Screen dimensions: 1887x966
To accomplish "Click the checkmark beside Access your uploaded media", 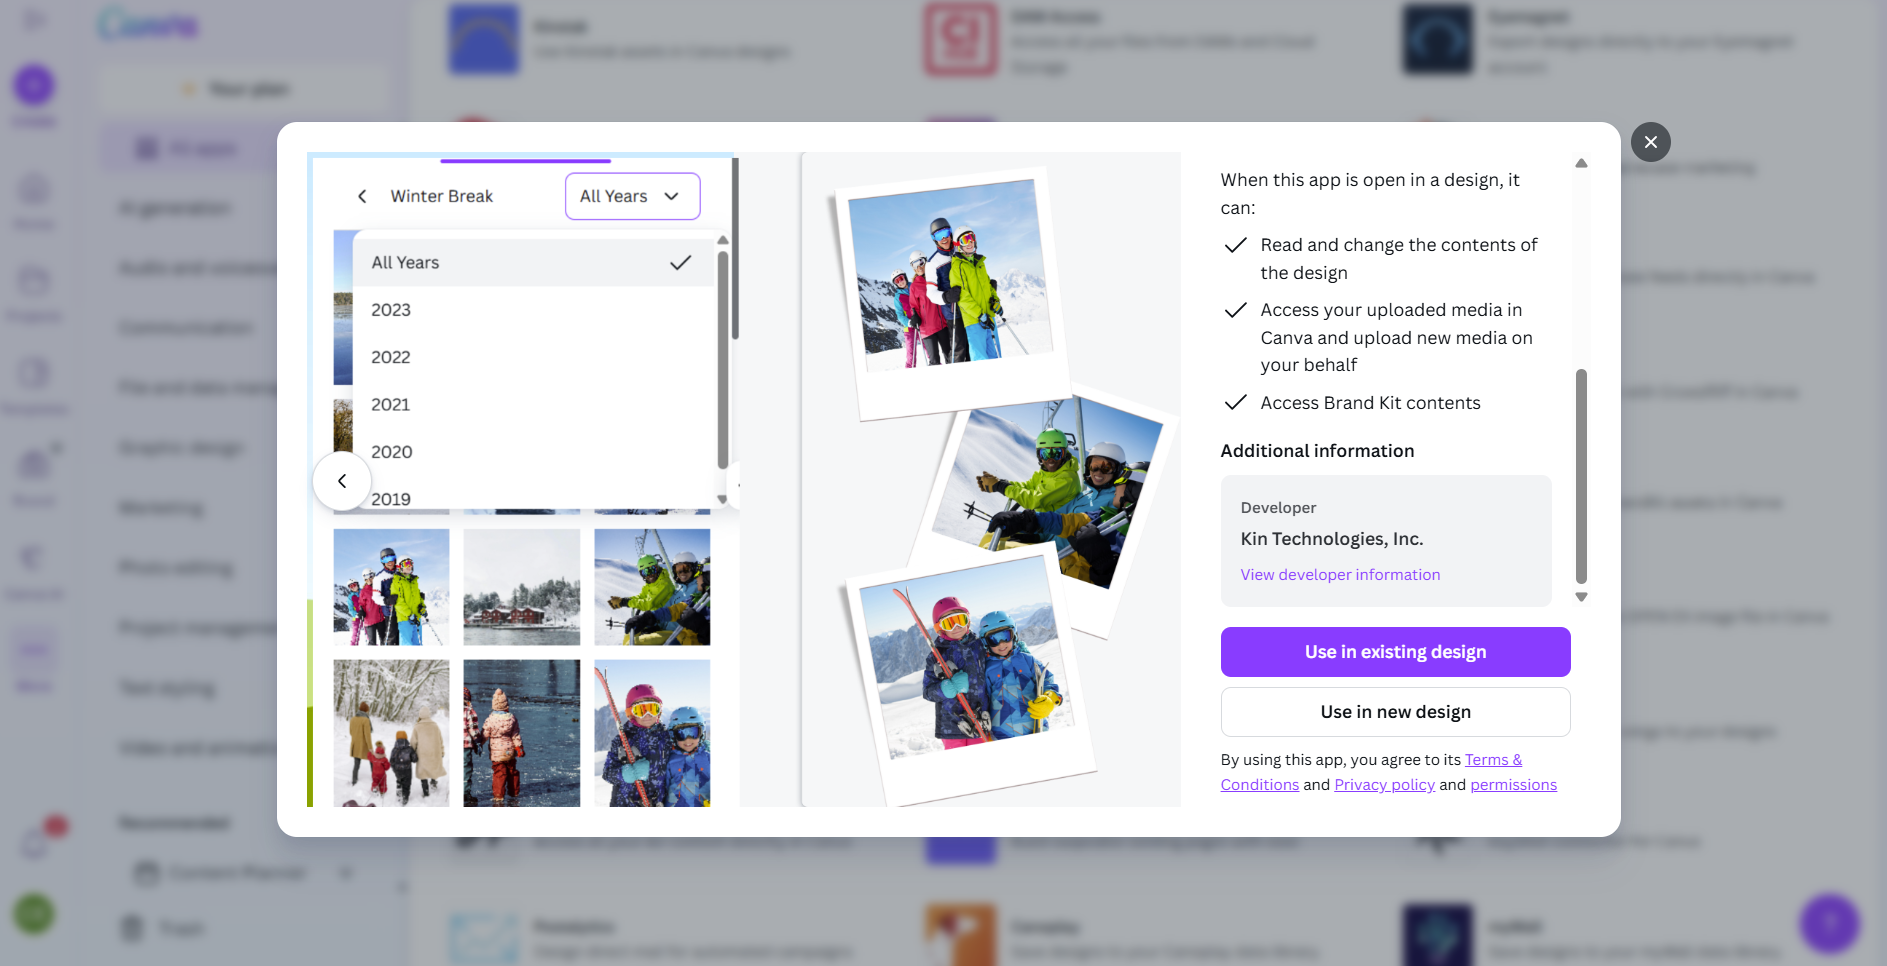I will click(x=1236, y=310).
